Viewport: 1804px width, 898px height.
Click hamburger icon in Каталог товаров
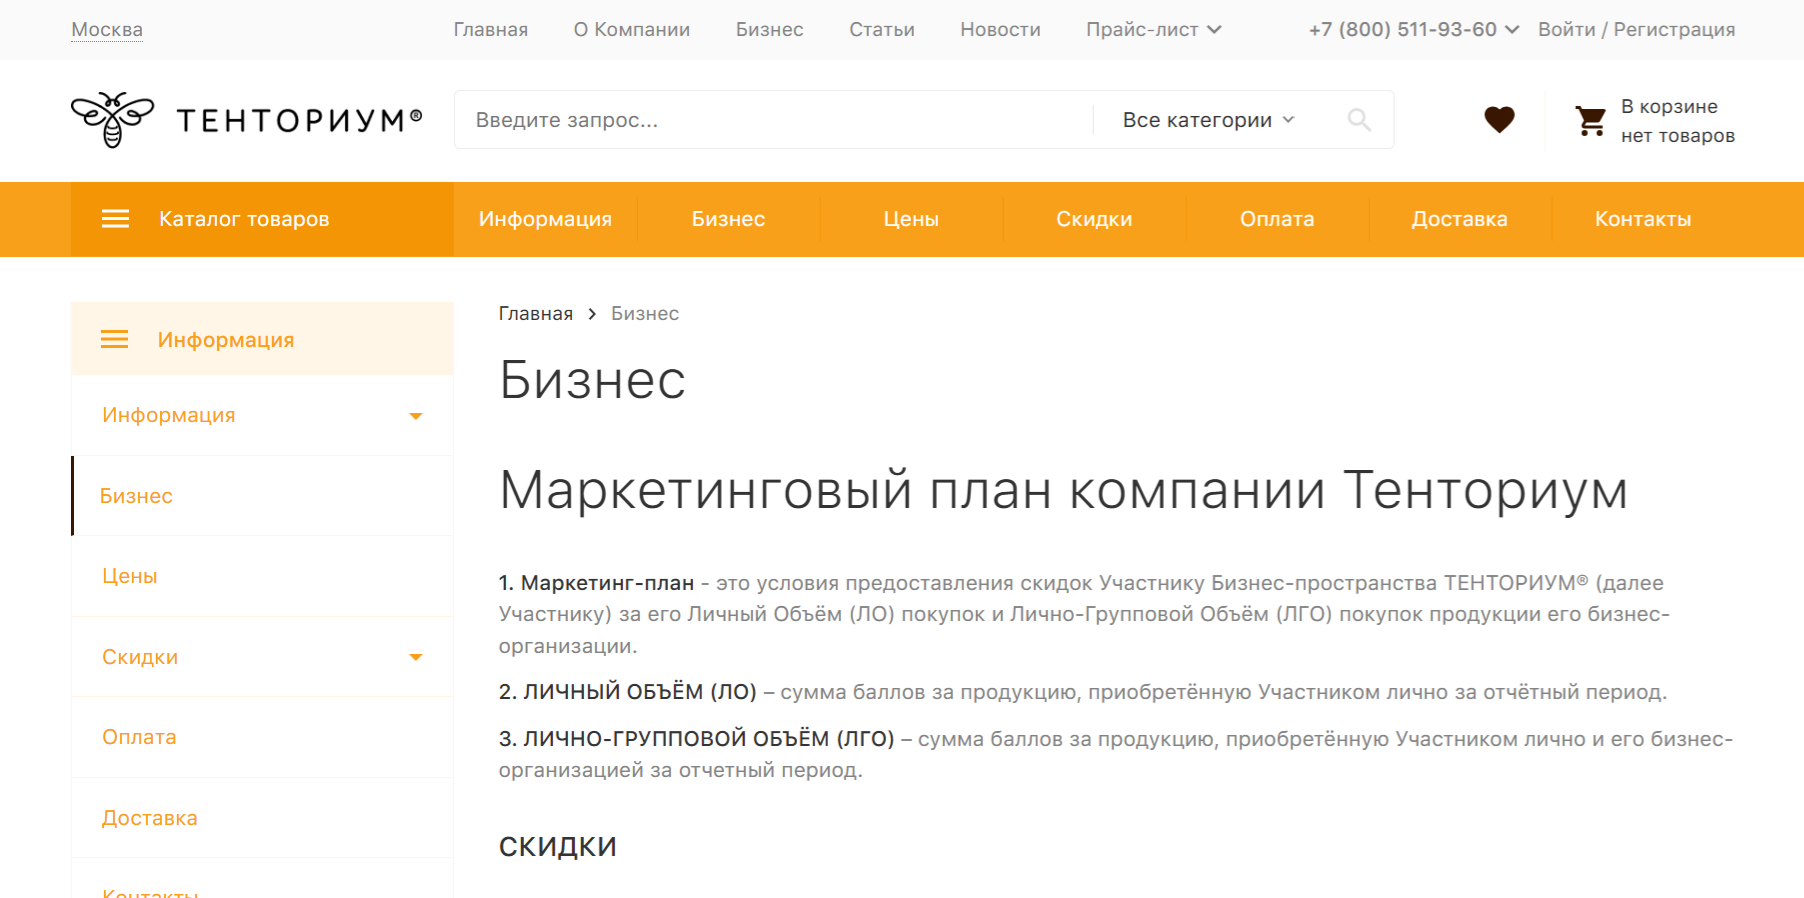pyautogui.click(x=116, y=219)
